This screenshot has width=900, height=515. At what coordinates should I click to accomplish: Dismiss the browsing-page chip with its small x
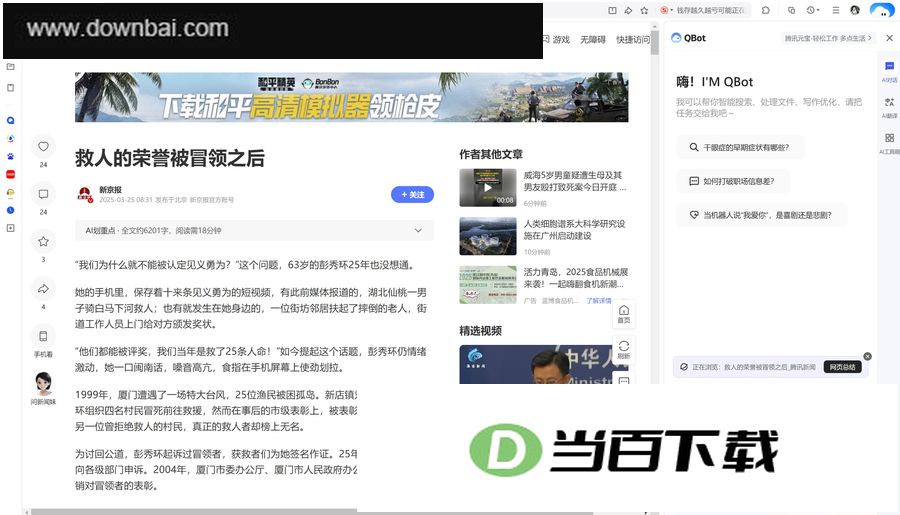coord(868,357)
